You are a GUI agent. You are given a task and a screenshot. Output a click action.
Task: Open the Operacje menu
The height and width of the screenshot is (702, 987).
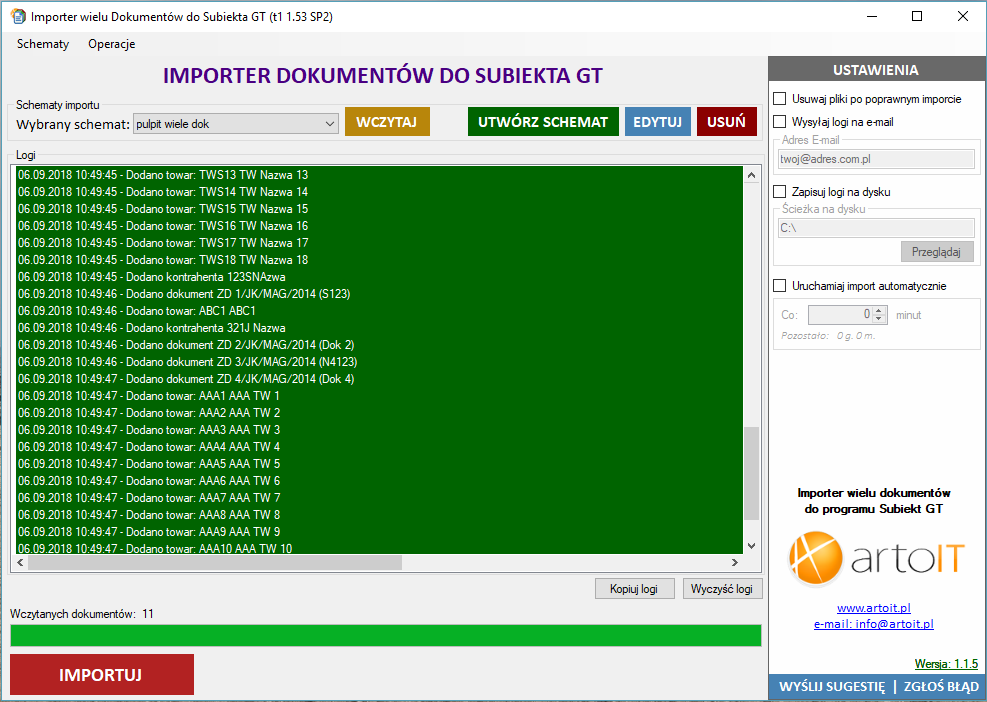click(x=111, y=44)
